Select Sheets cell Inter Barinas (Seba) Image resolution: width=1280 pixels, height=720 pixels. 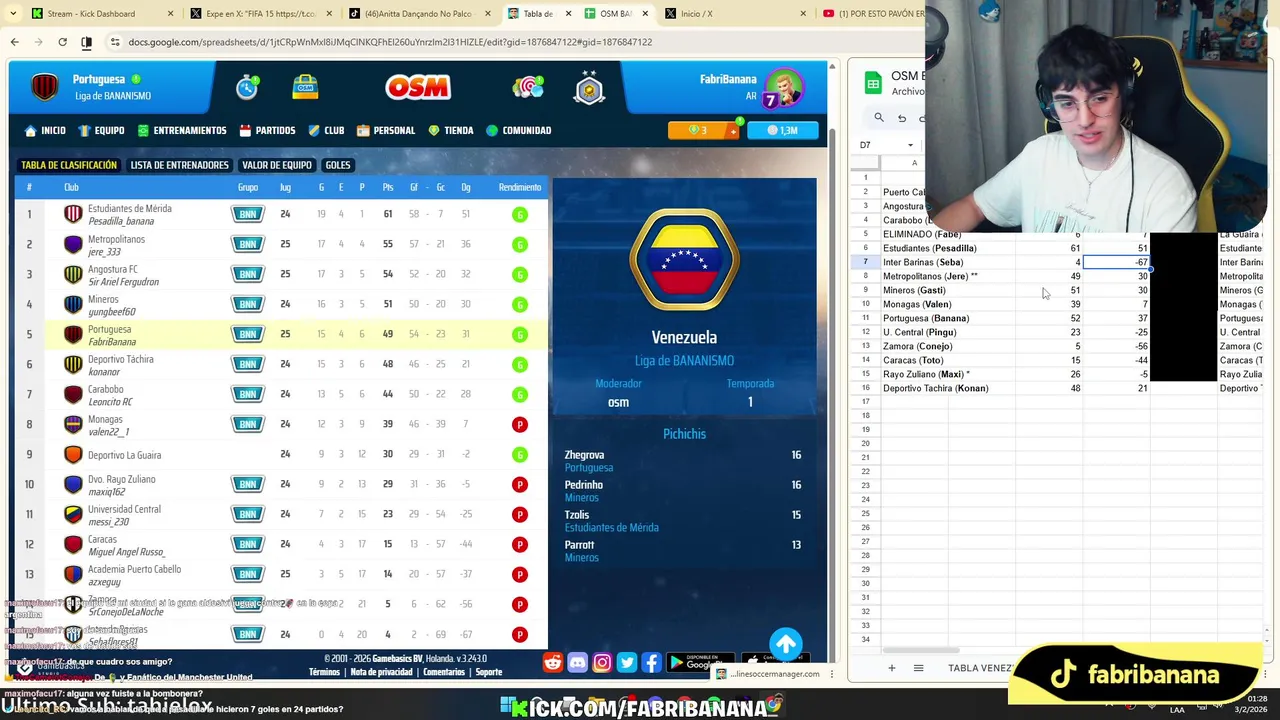tap(947, 262)
